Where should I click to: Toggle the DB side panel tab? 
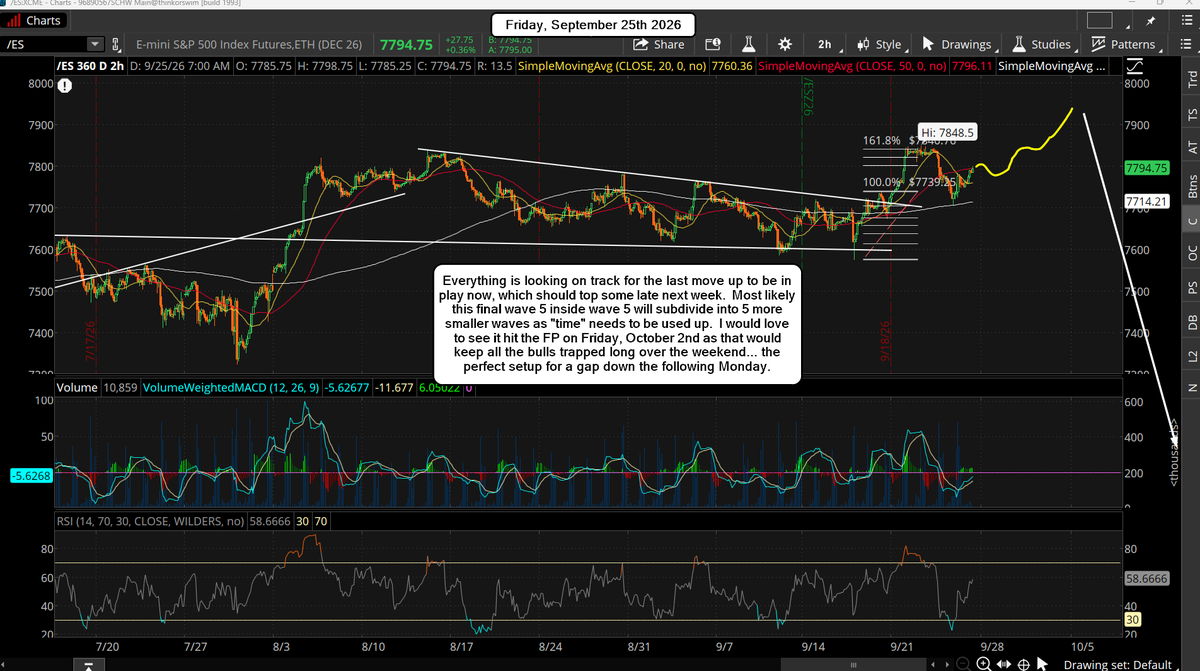(x=1190, y=322)
